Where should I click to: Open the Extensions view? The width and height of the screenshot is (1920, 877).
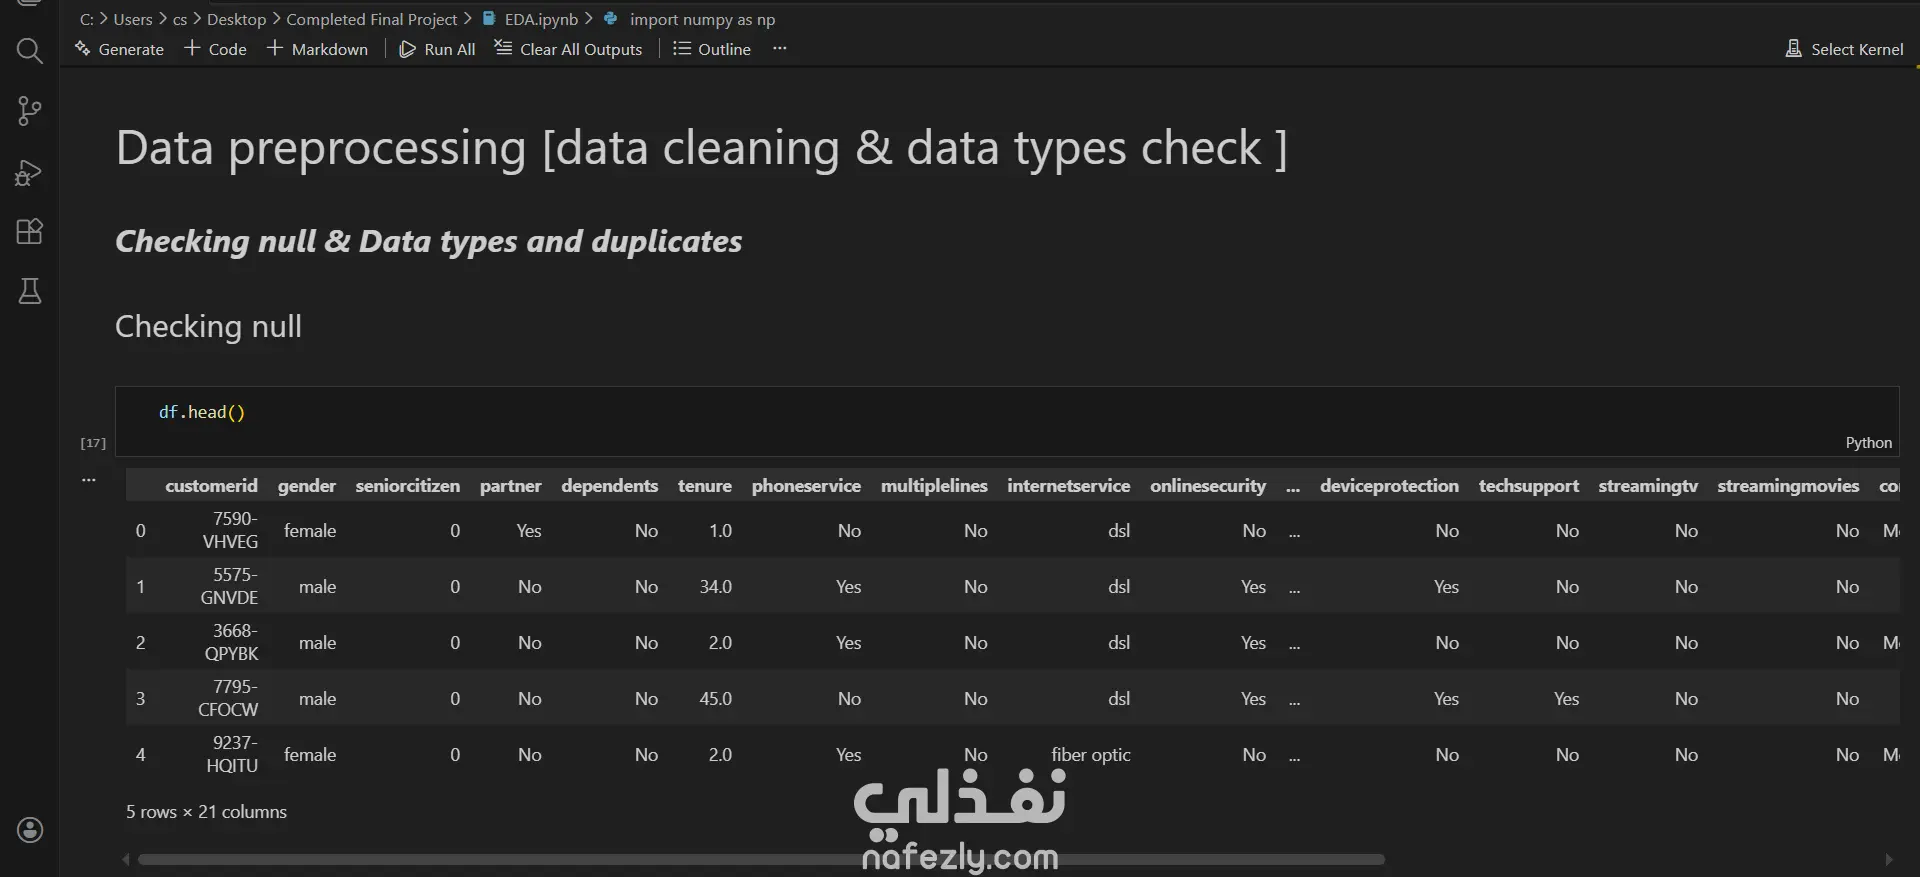tap(30, 232)
